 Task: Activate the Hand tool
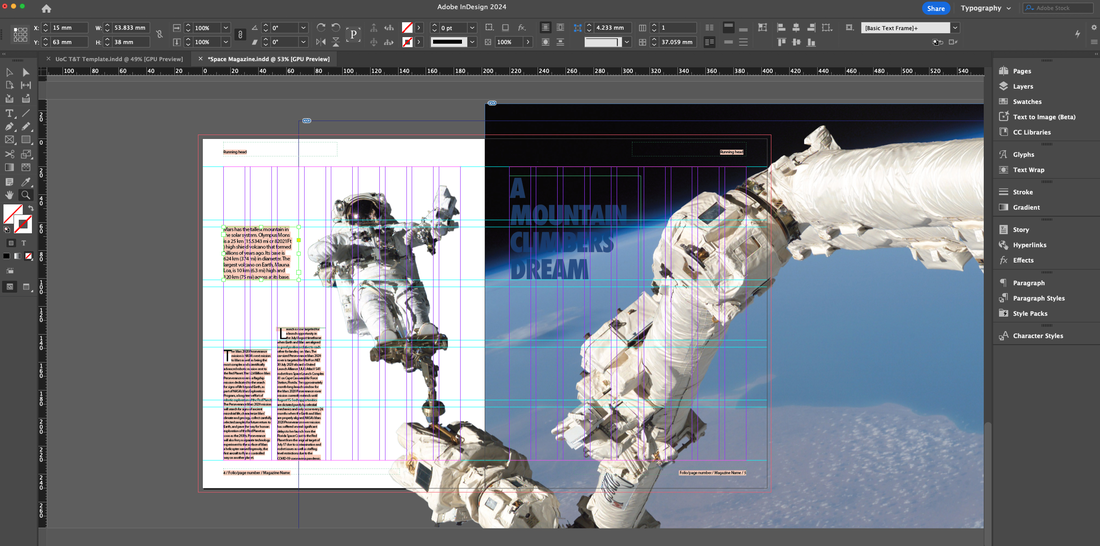click(10, 195)
